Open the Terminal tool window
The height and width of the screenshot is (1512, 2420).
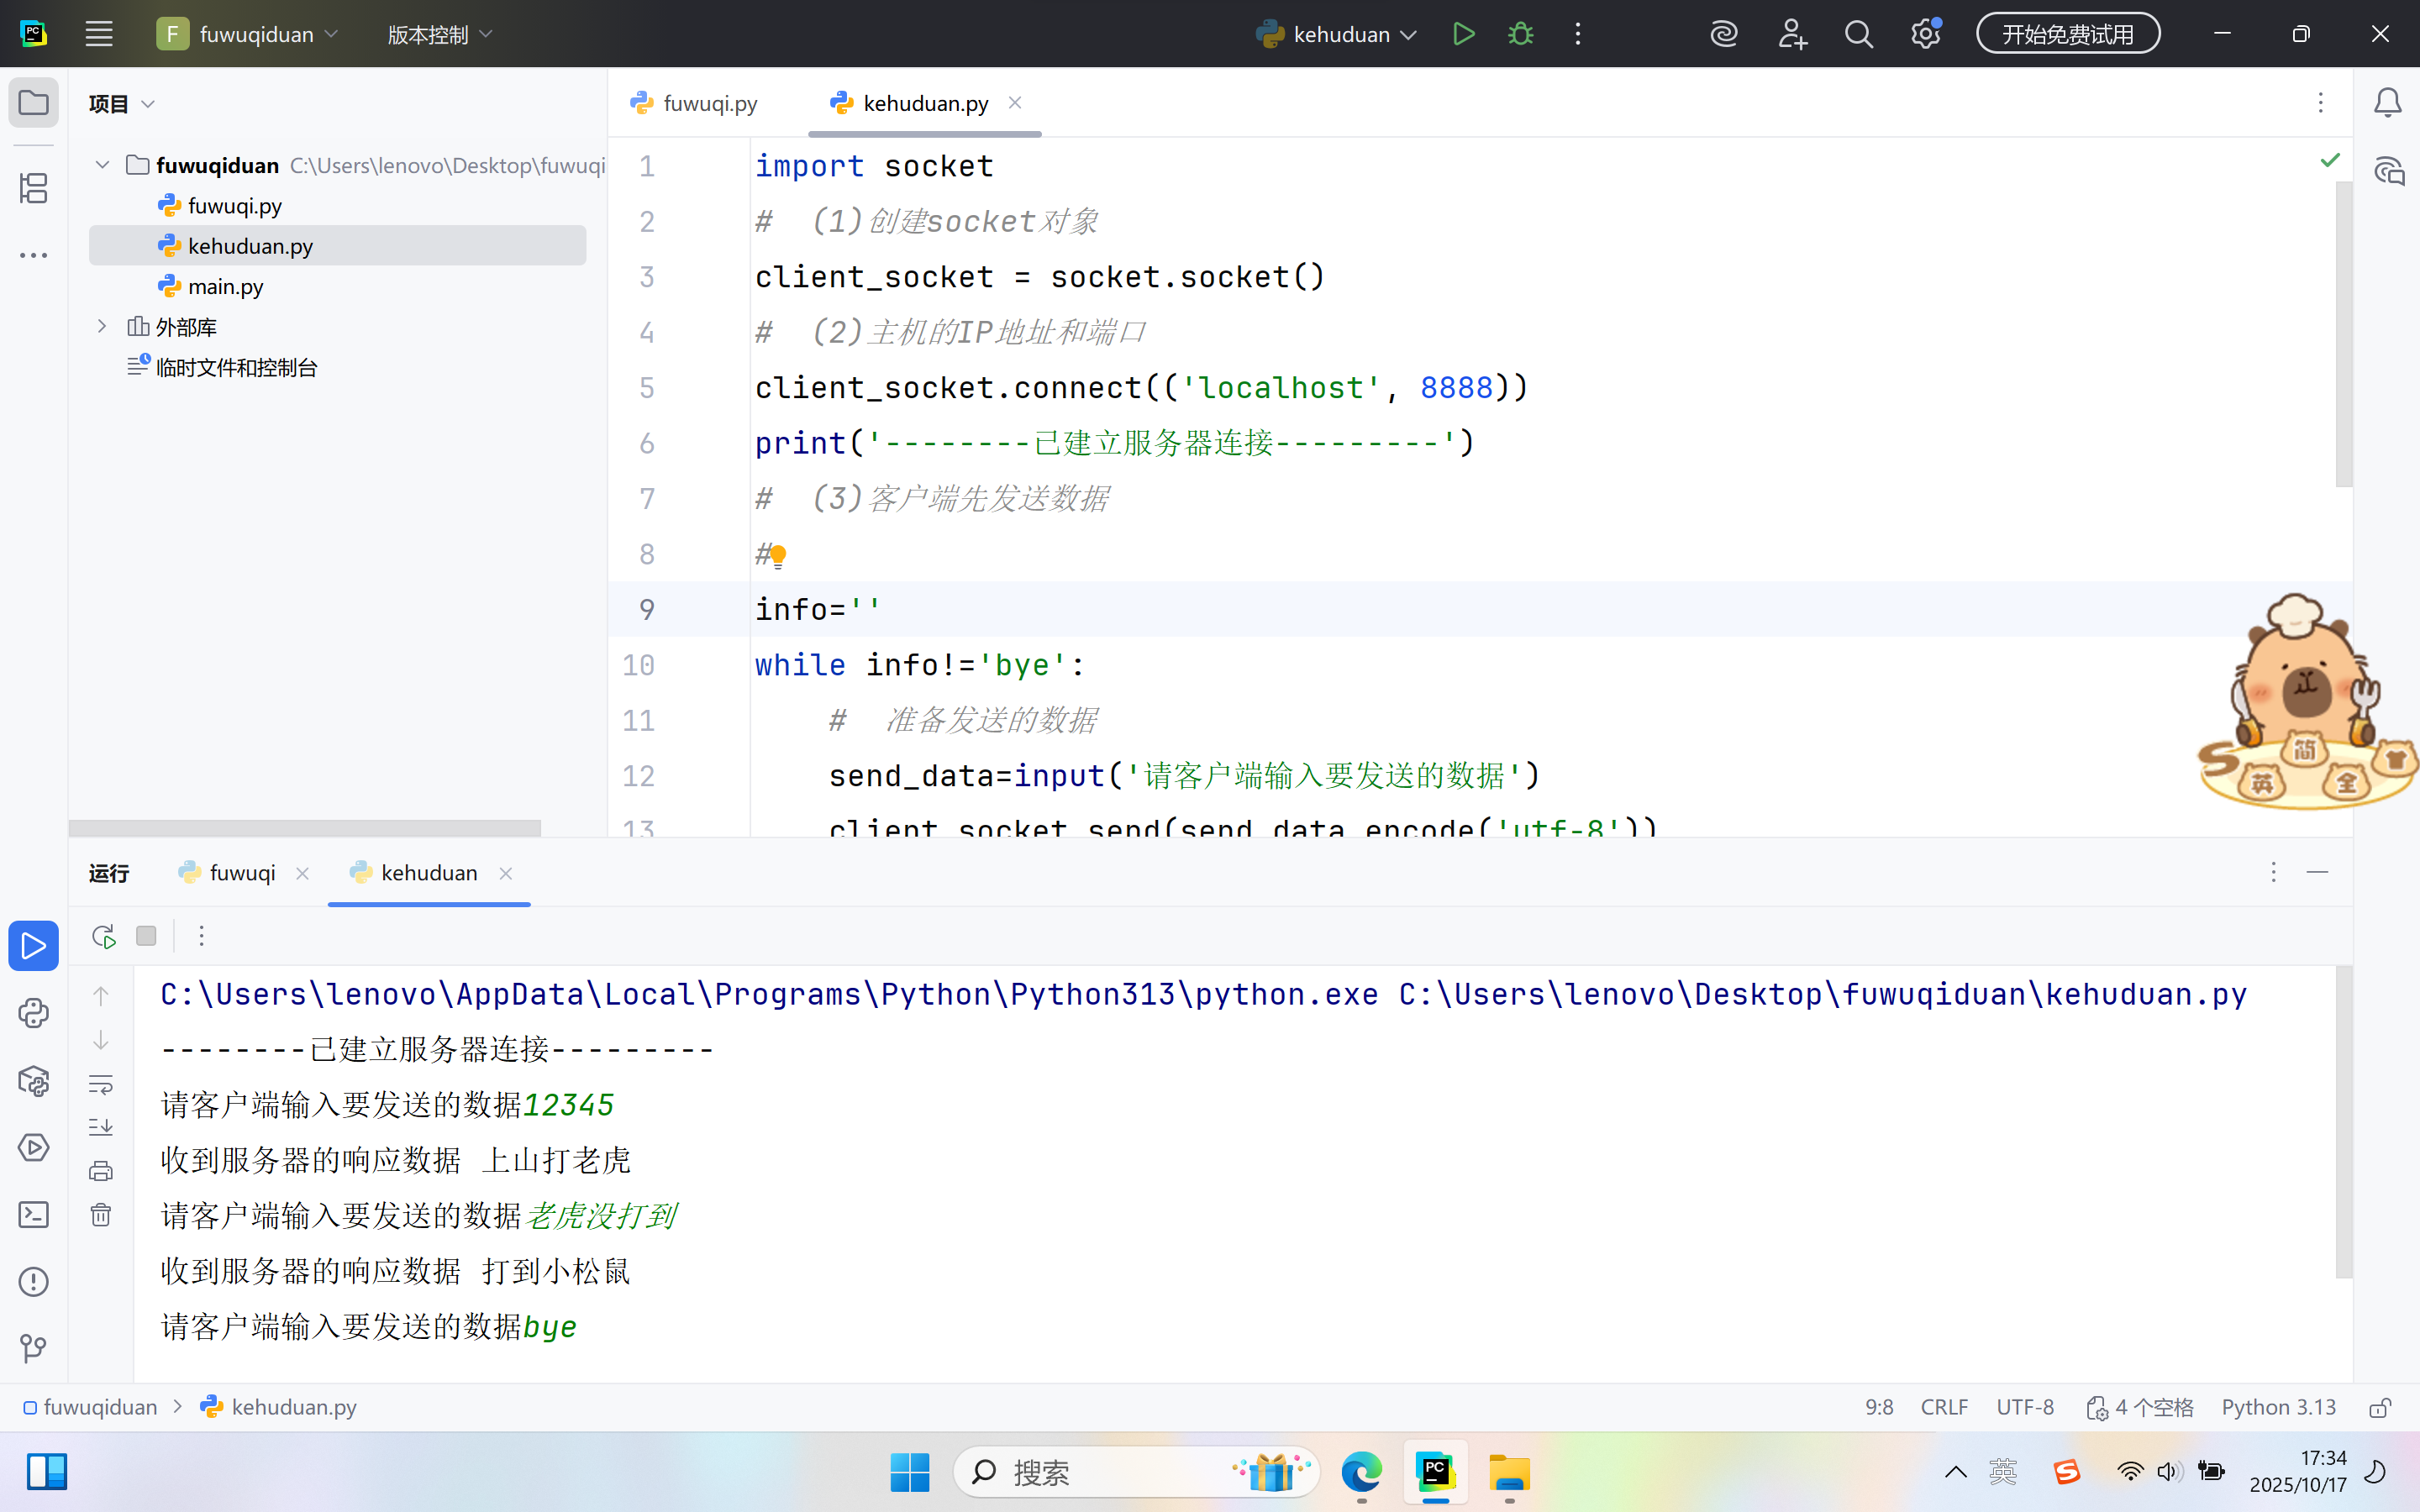click(x=33, y=1214)
